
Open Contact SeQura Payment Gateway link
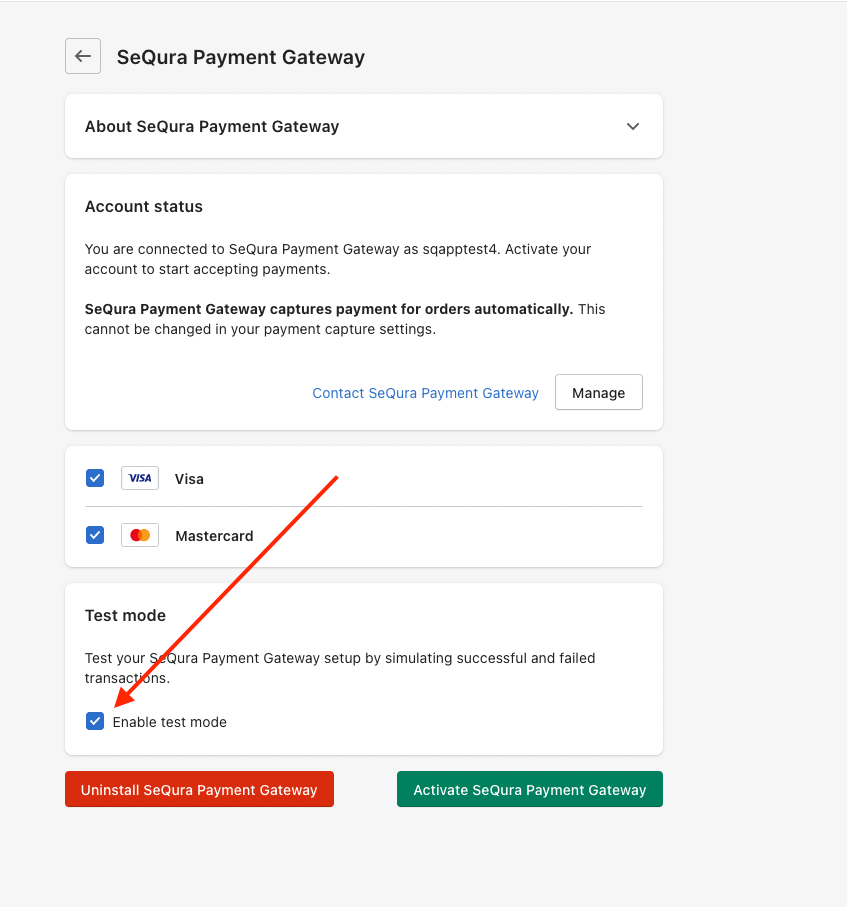coord(425,393)
